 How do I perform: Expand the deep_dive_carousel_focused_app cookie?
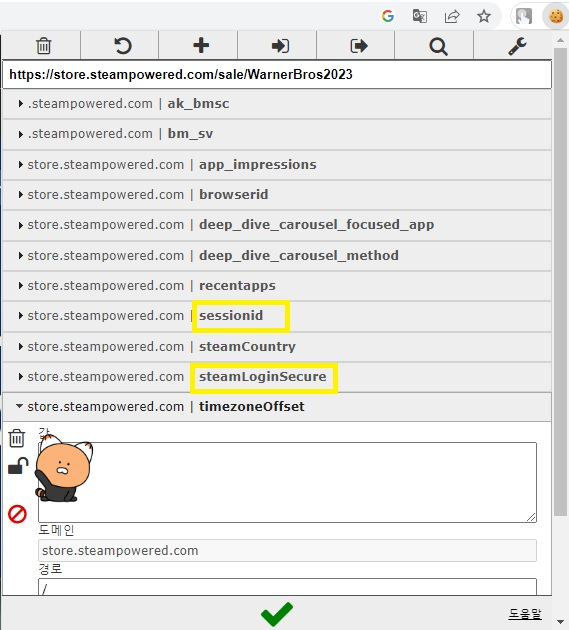coord(277,225)
